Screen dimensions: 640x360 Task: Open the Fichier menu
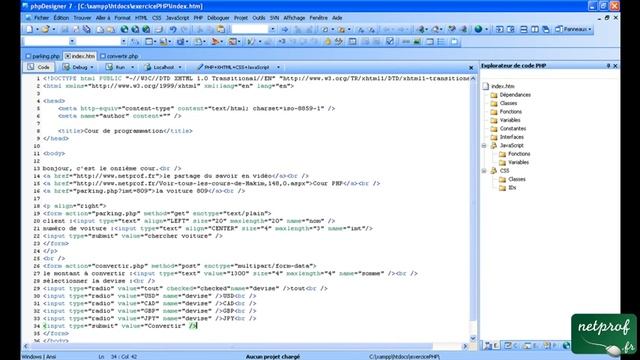pos(41,18)
